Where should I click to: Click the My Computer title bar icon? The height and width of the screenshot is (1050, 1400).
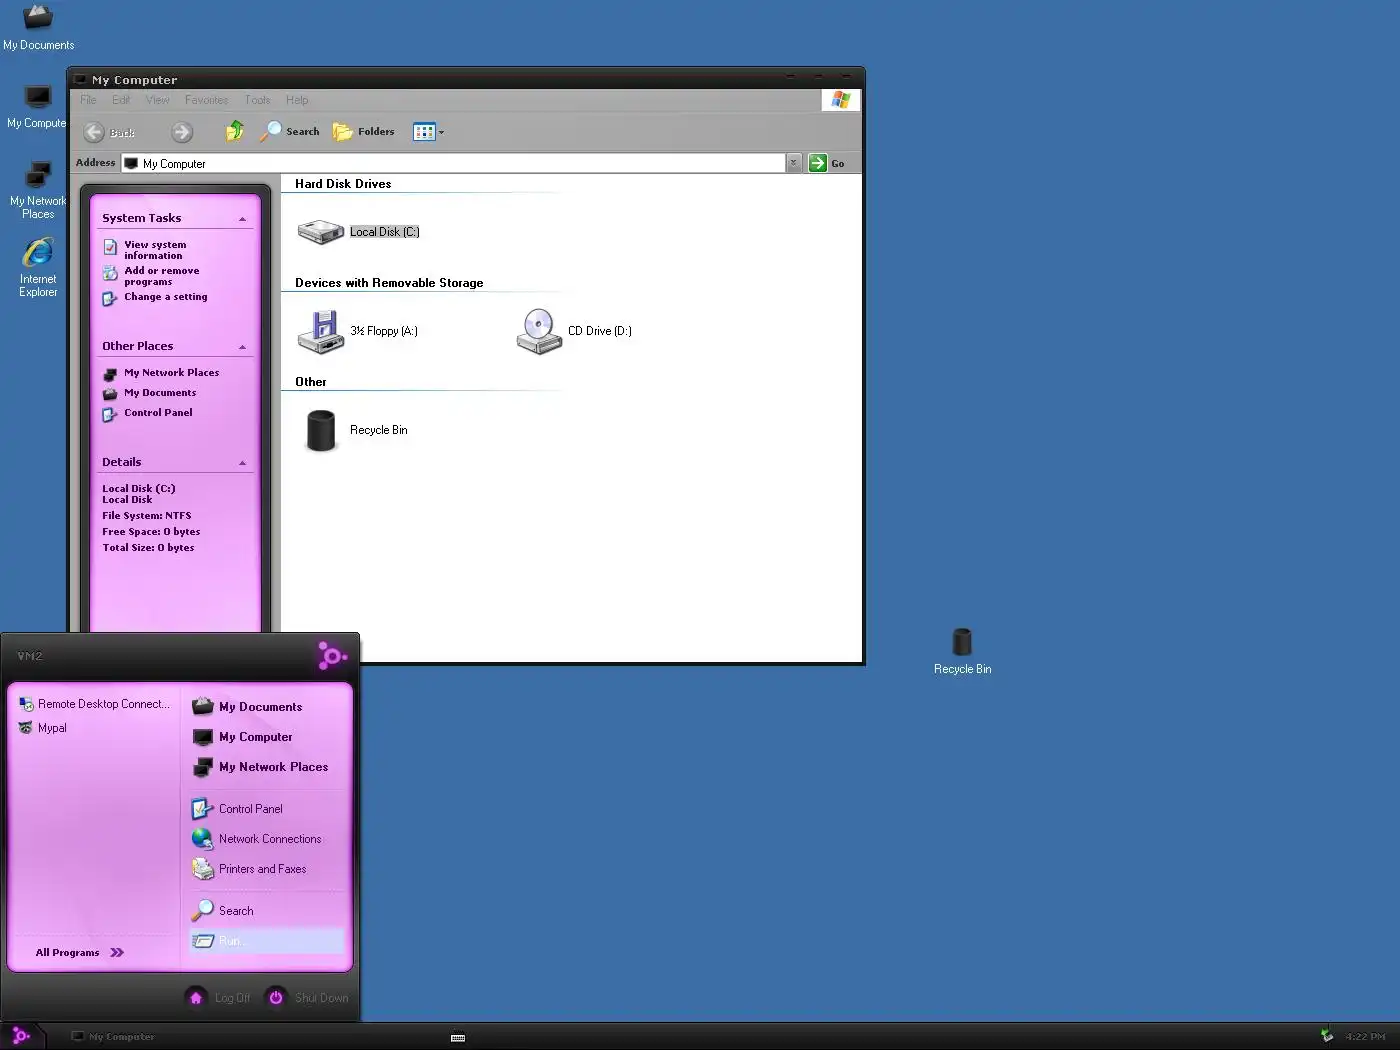81,80
